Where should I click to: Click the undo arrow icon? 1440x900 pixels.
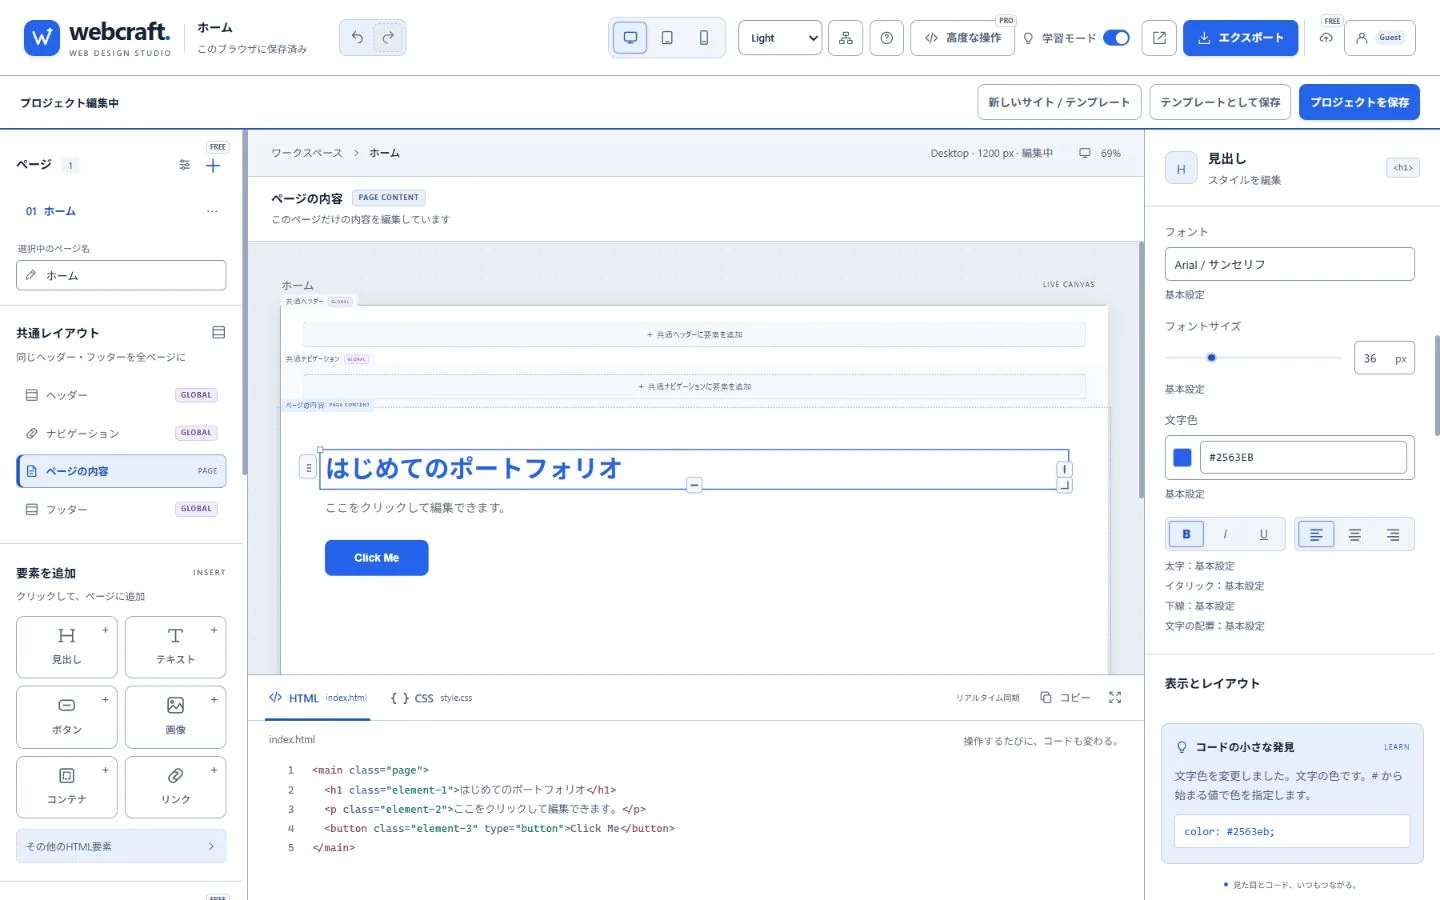click(357, 38)
